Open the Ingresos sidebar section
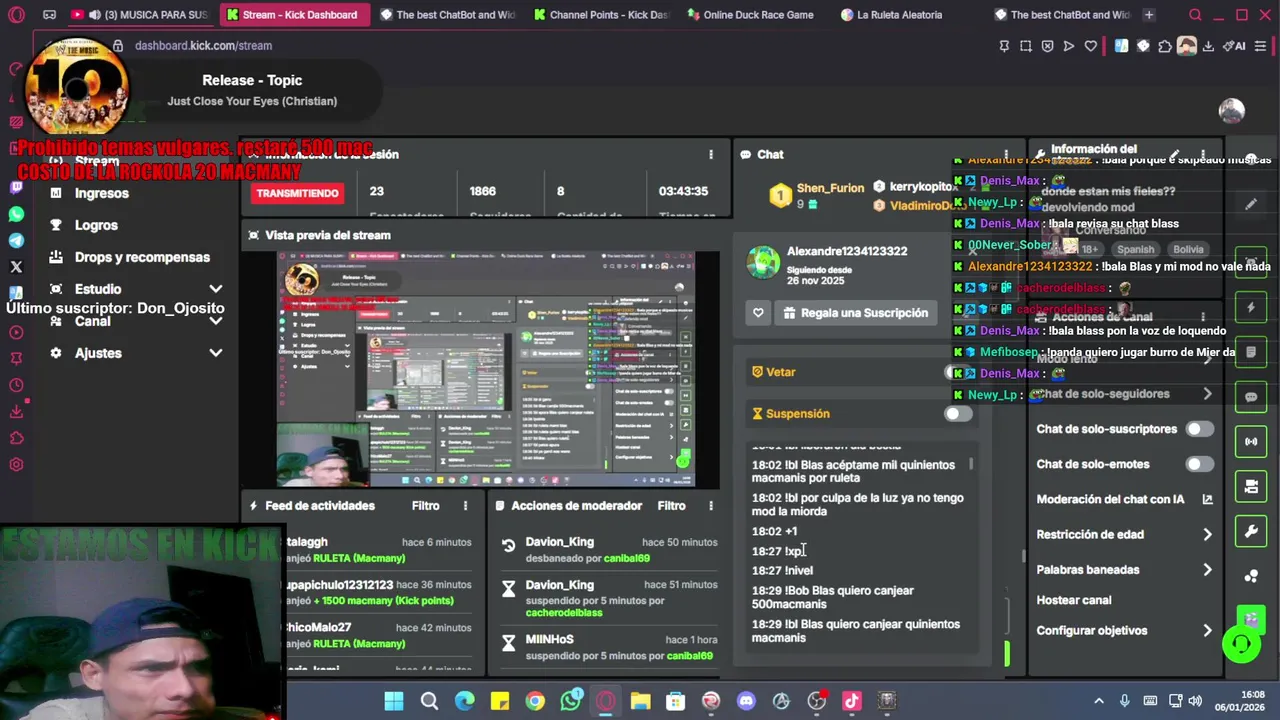1280x720 pixels. pos(101,193)
